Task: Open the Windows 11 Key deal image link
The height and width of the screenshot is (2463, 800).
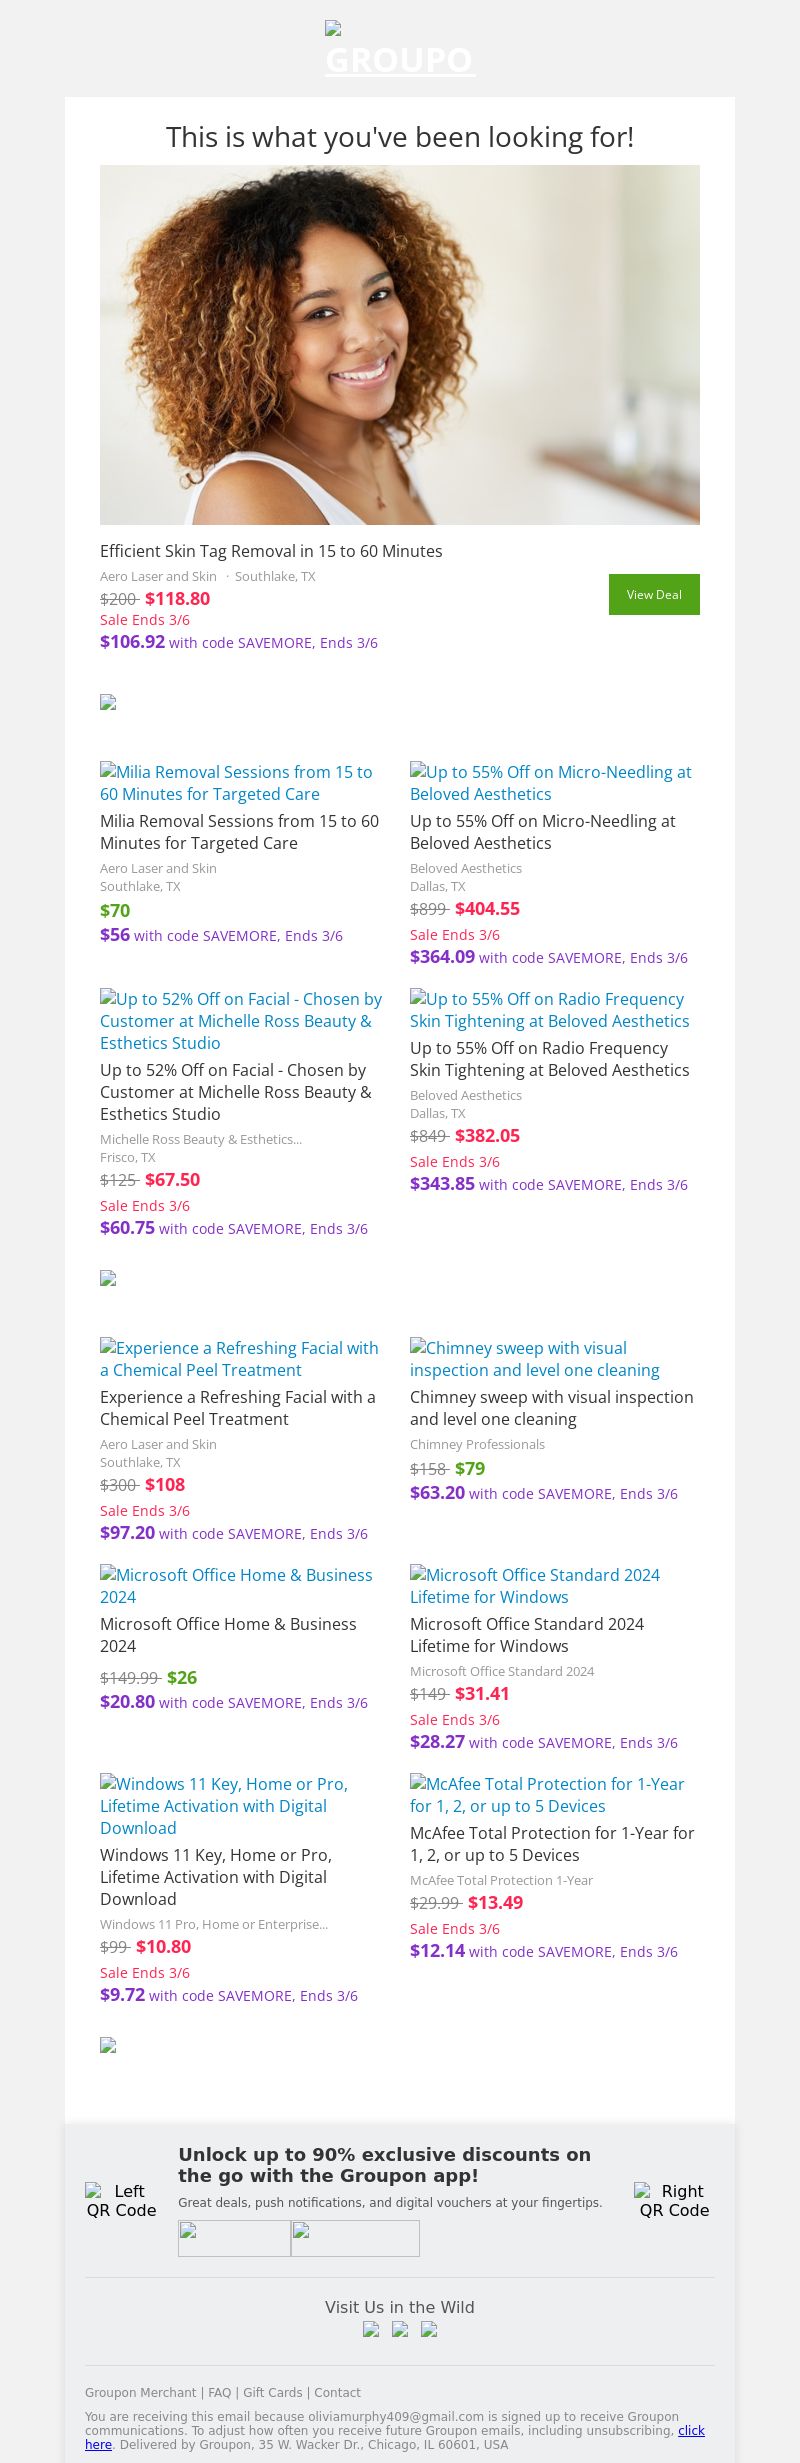Action: click(224, 1806)
